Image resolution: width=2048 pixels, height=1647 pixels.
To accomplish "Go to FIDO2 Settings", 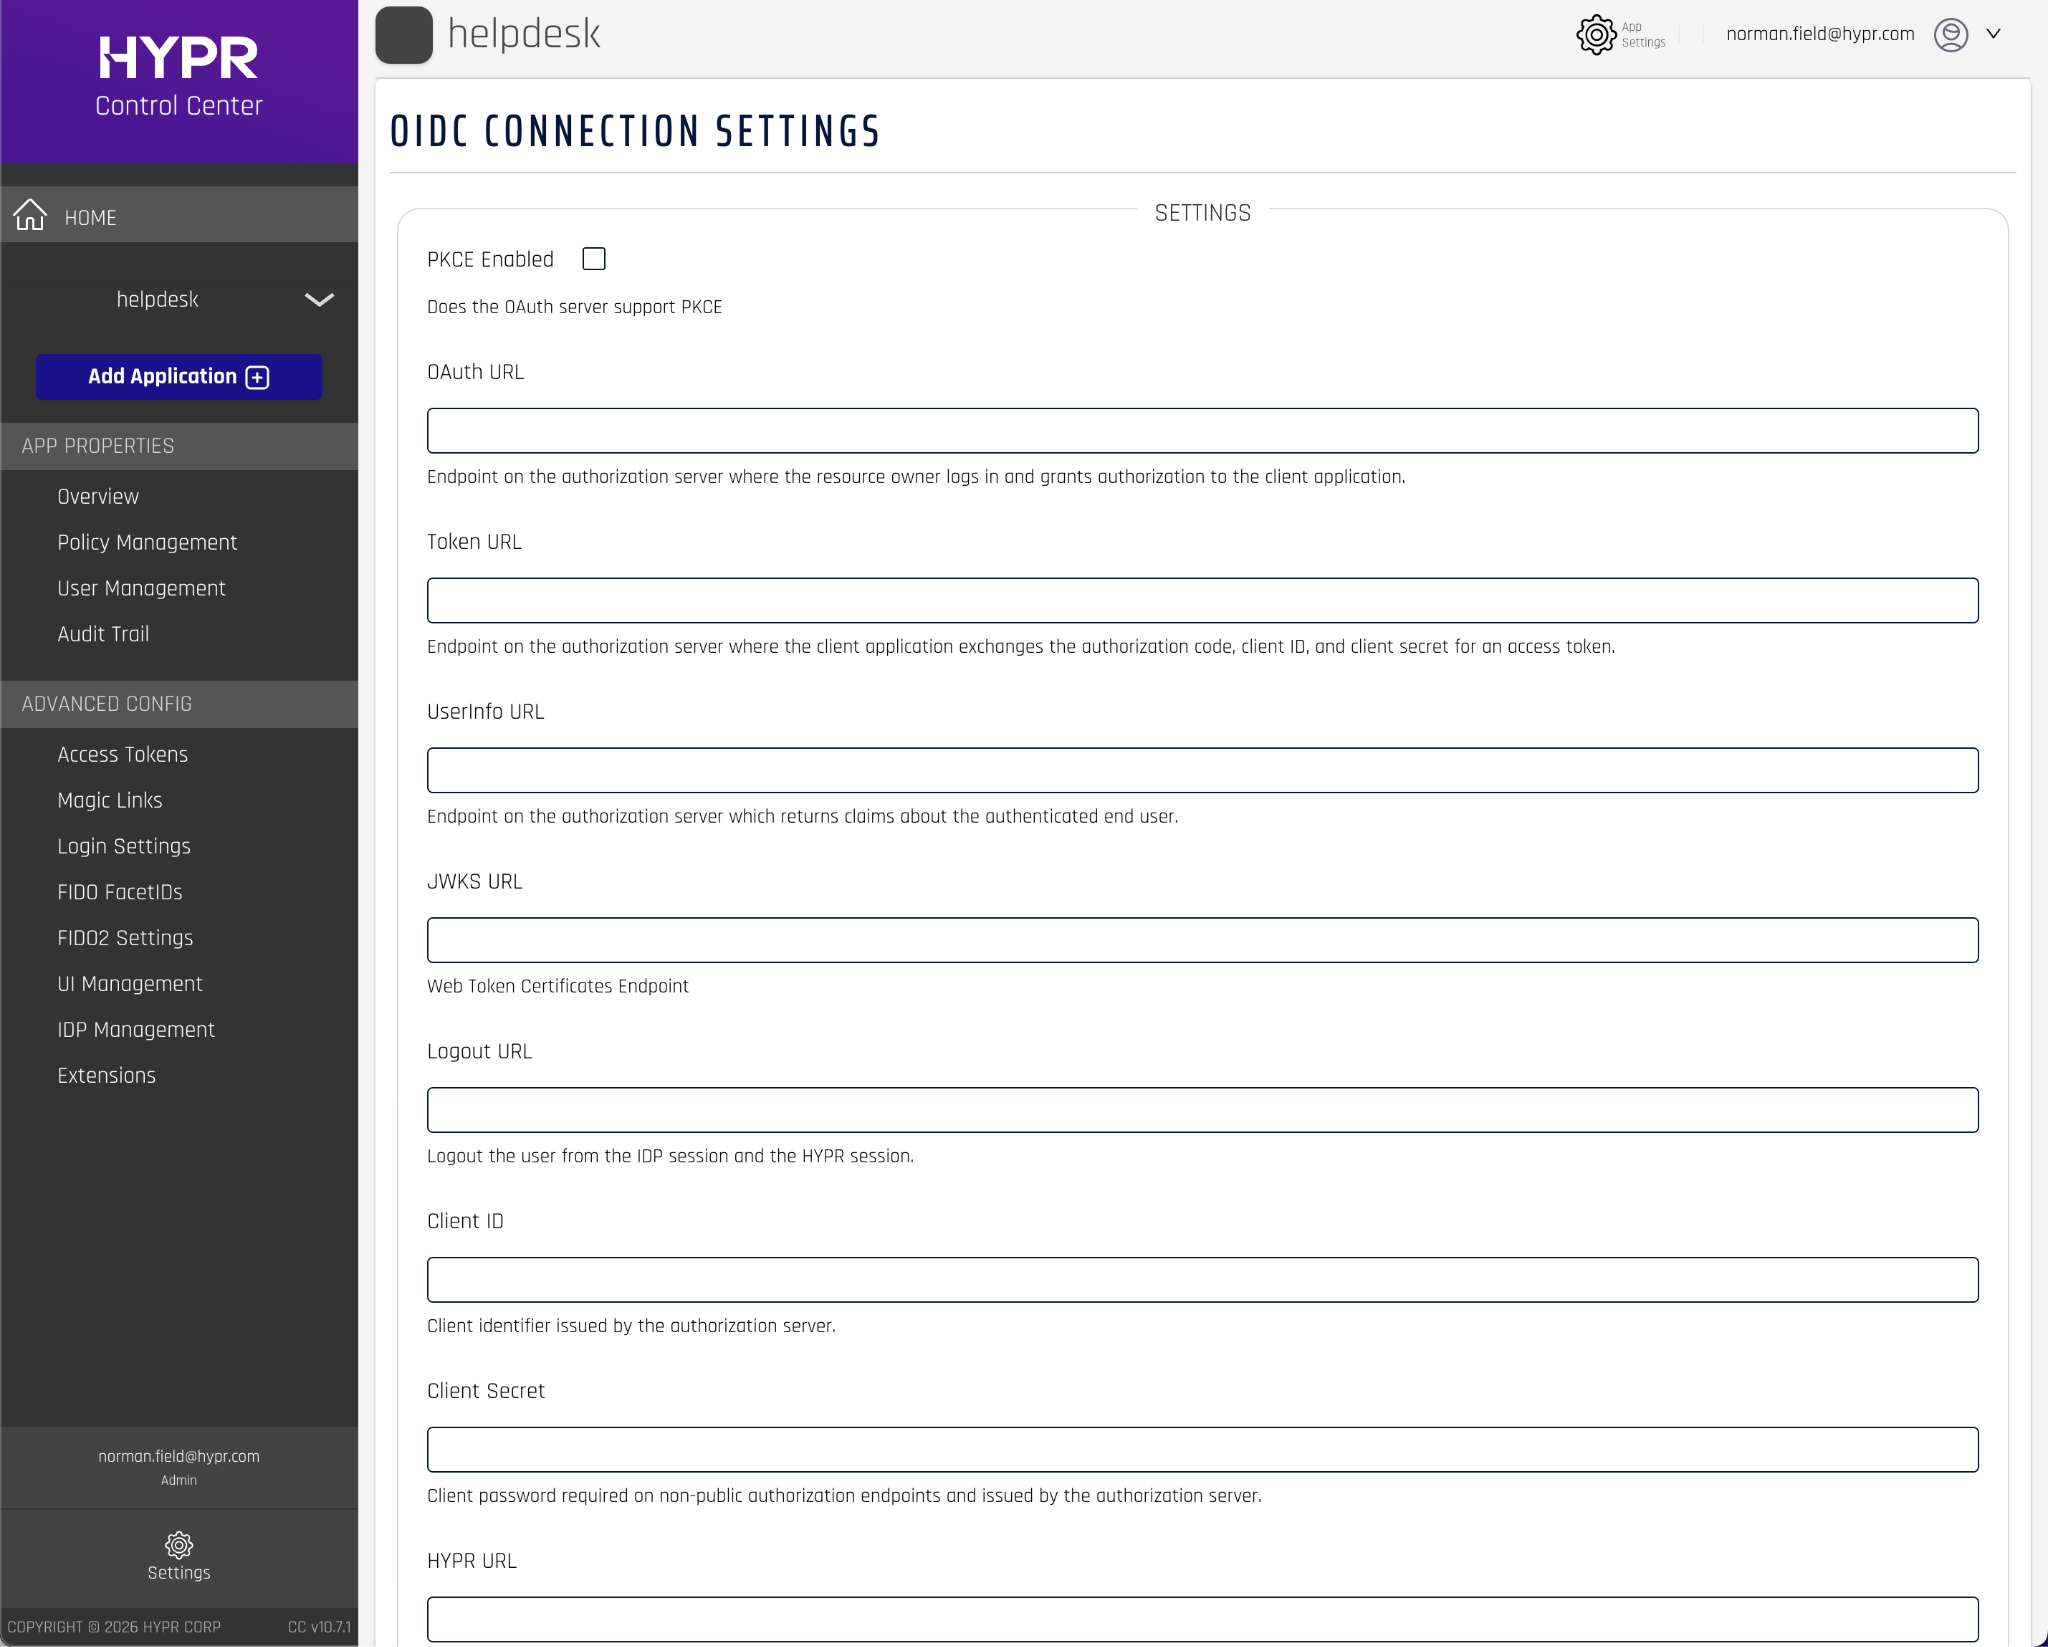I will pos(125,937).
